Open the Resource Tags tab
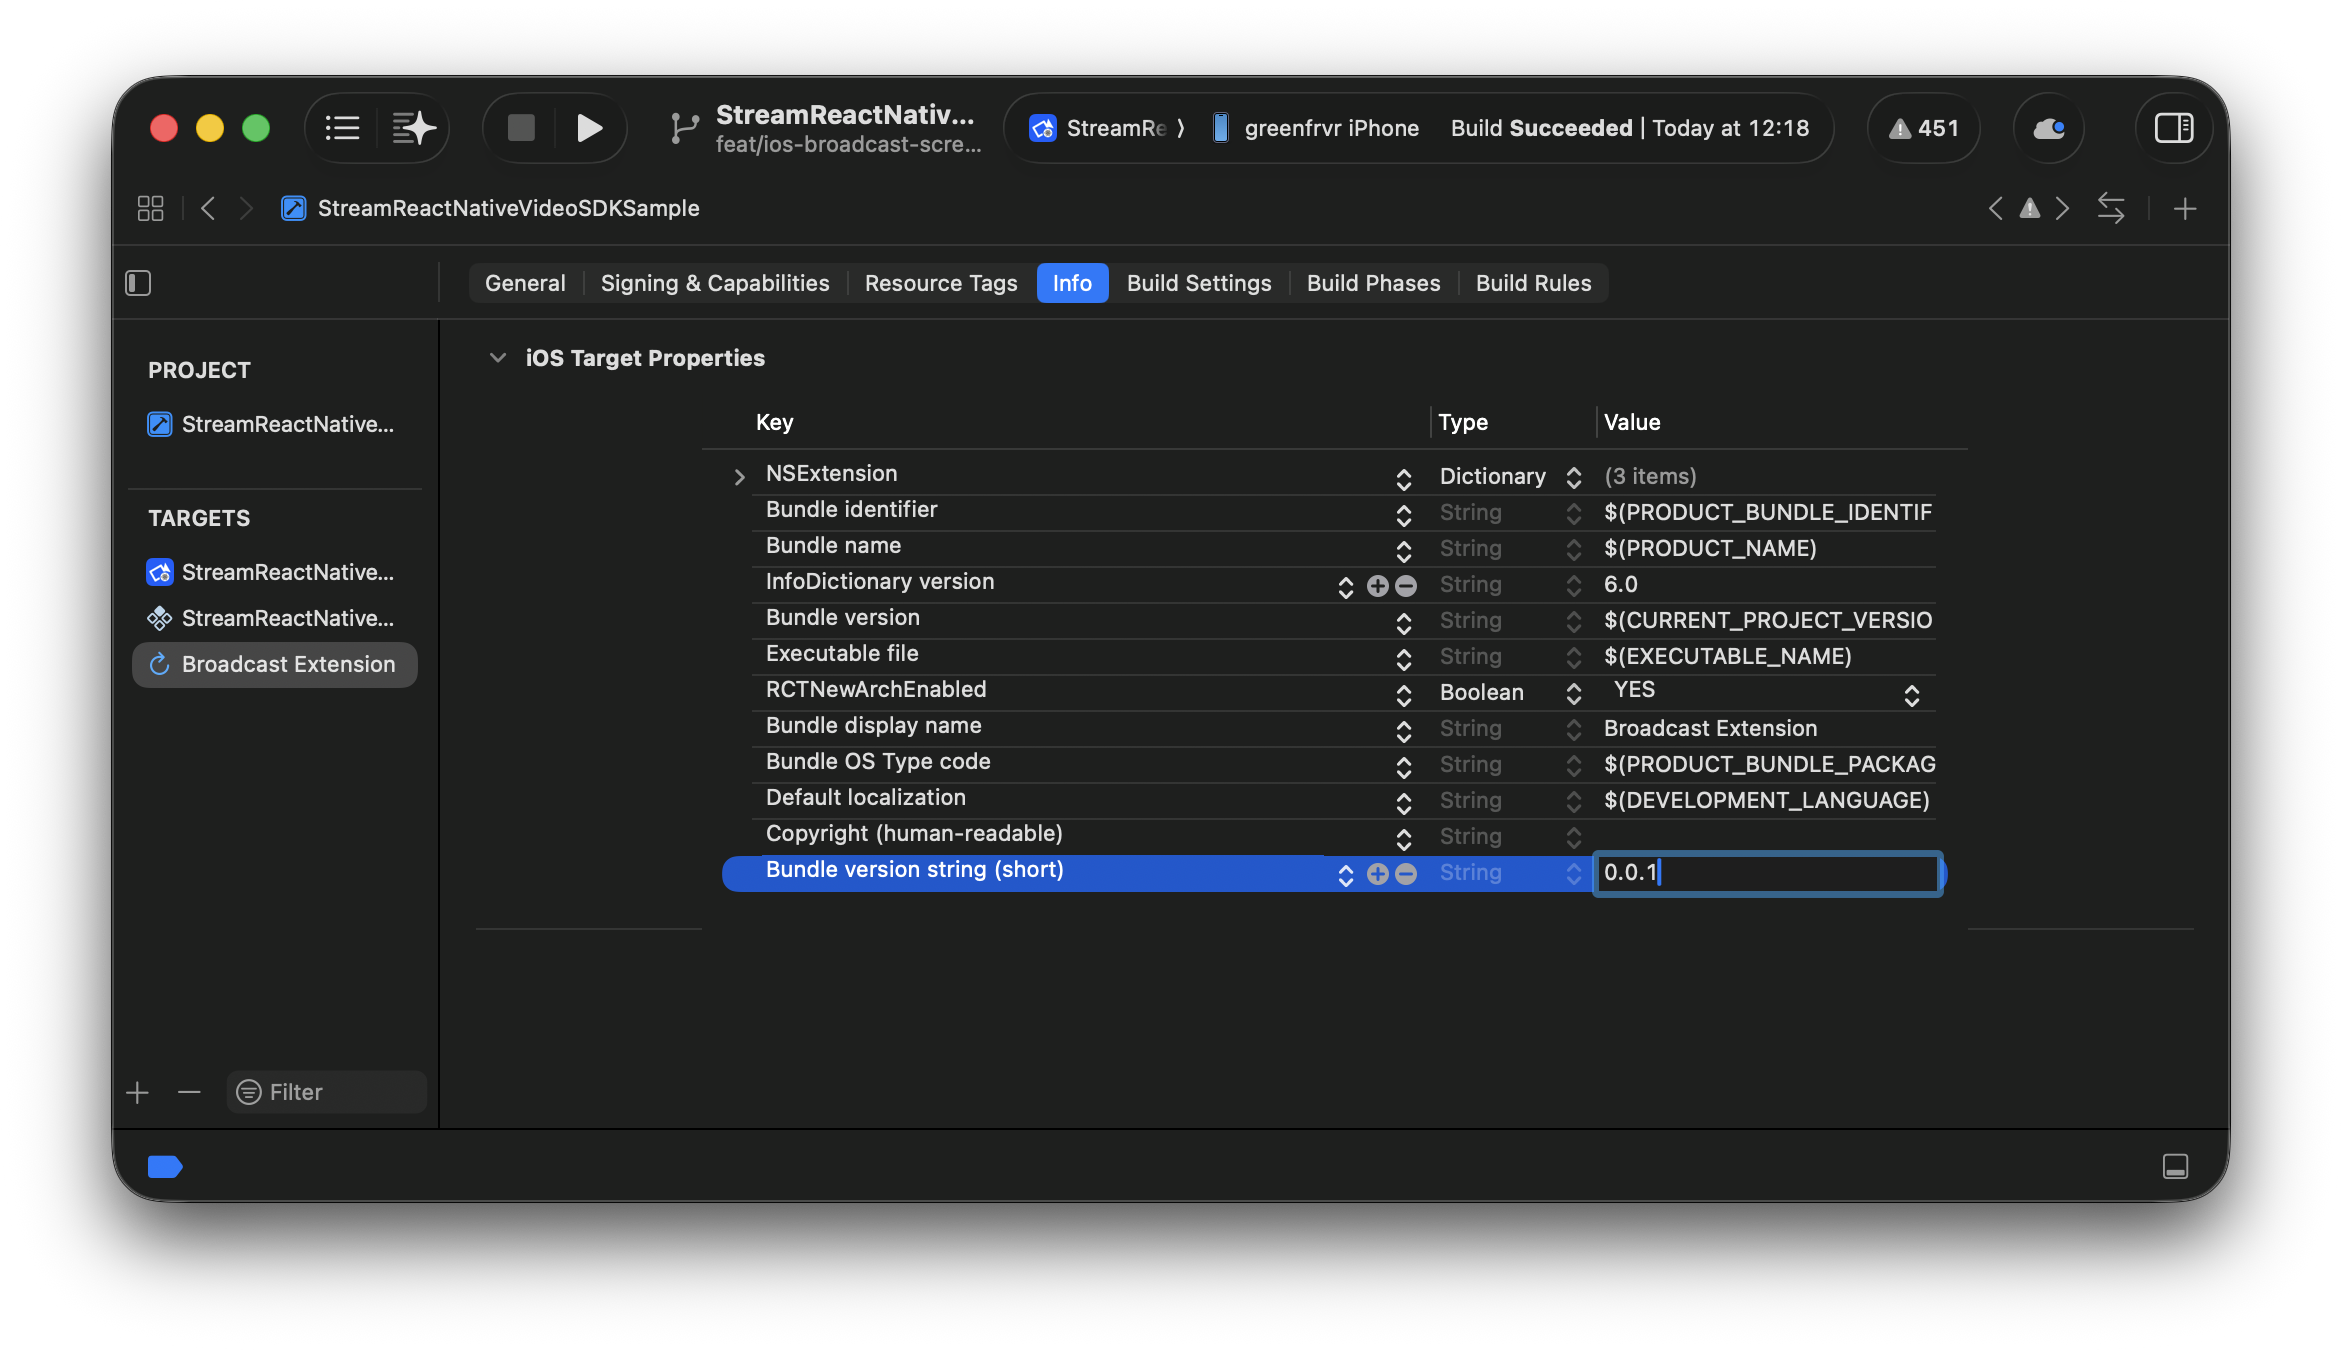 pos(941,283)
